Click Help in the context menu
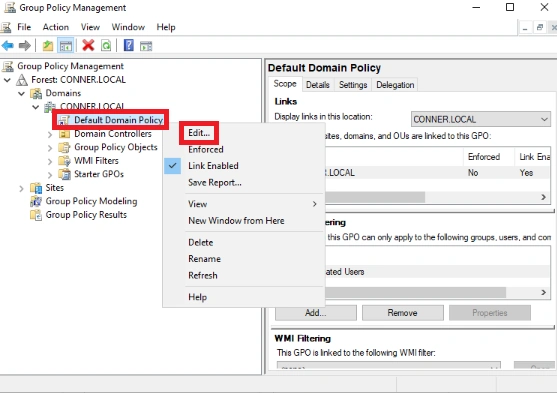 (x=197, y=297)
